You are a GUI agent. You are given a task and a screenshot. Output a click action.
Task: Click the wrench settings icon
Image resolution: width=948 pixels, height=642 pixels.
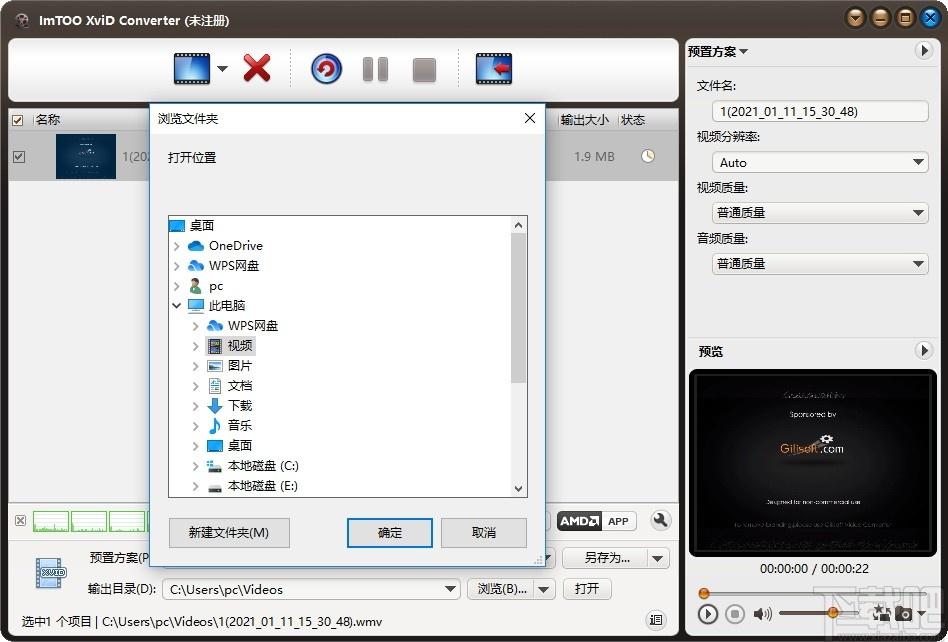[x=661, y=520]
